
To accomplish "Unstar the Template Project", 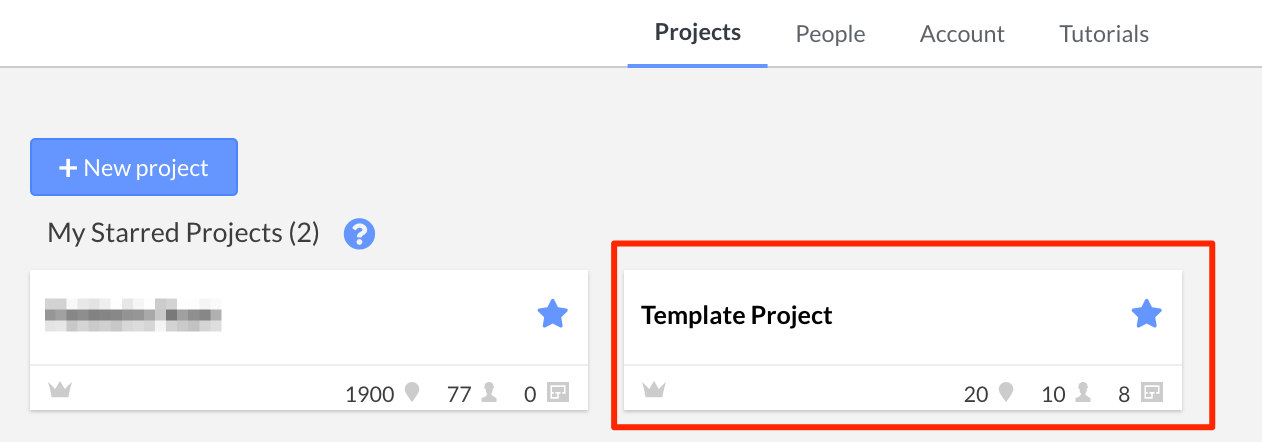I will [x=1146, y=316].
